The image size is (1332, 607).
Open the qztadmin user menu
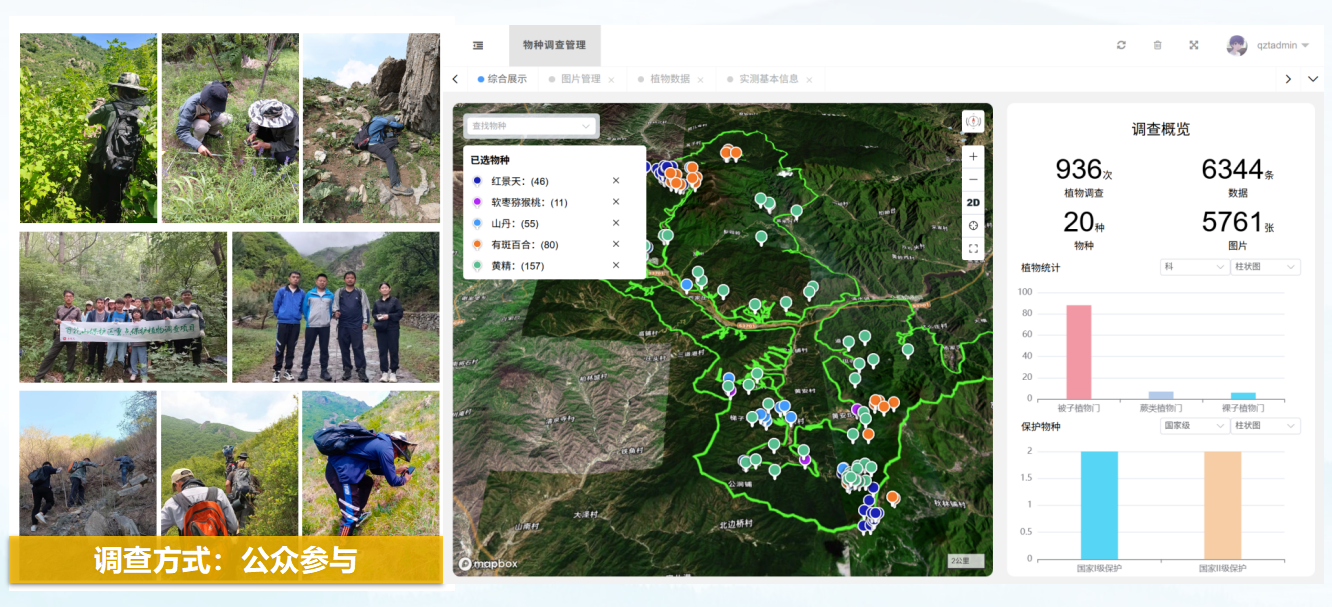pyautogui.click(x=1268, y=45)
